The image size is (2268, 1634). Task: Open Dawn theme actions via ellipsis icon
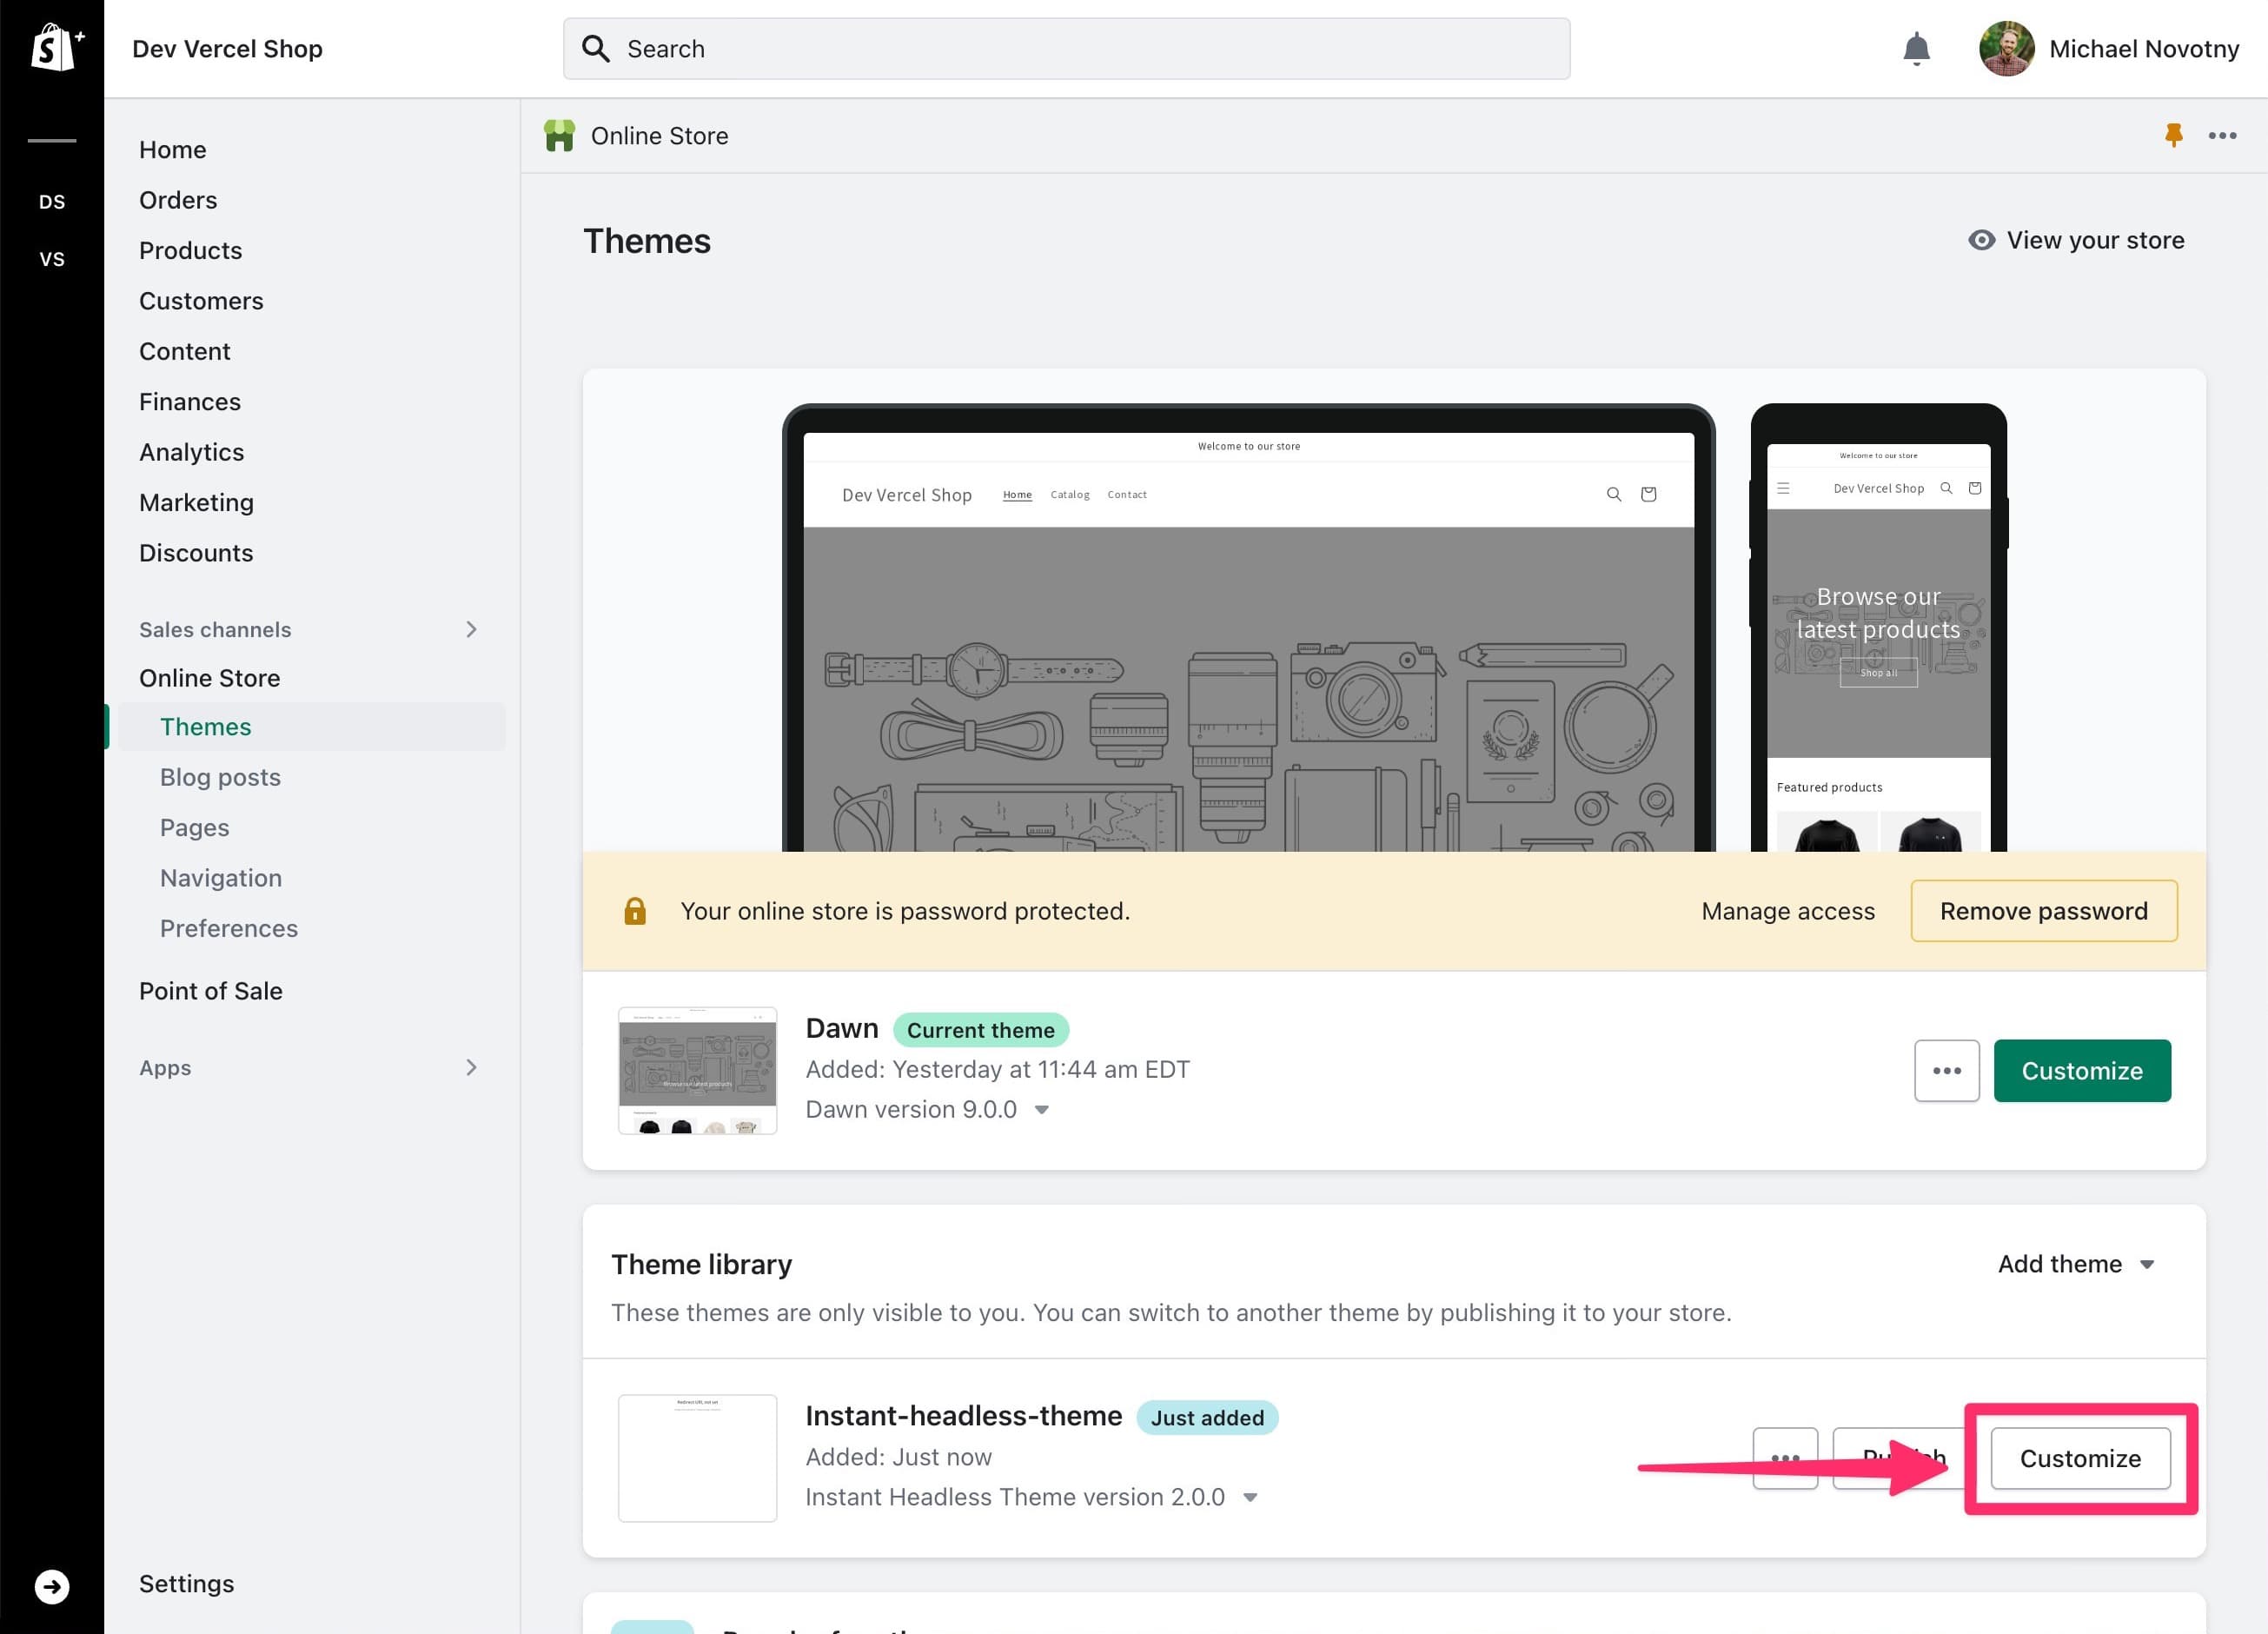pyautogui.click(x=1946, y=1070)
